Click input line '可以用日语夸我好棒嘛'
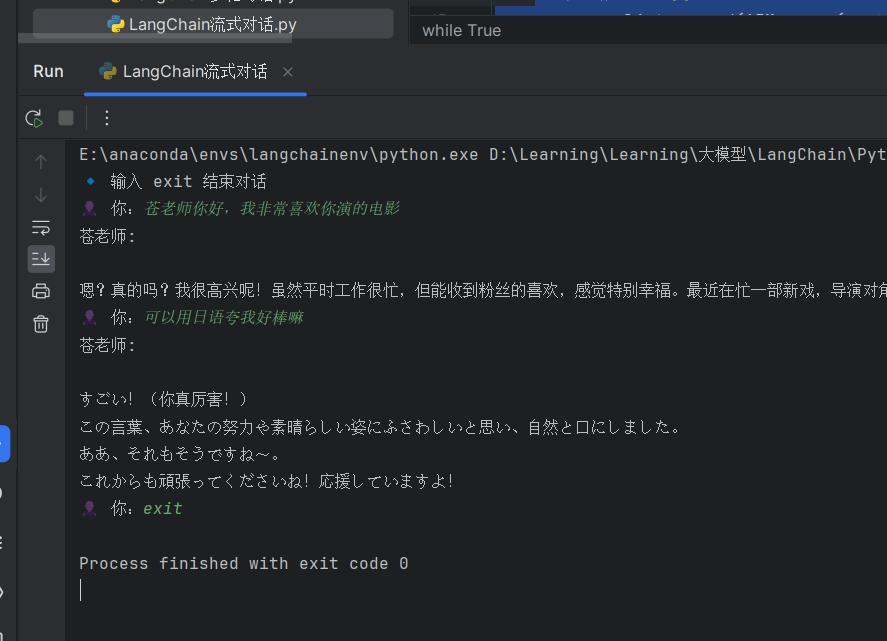 (223, 317)
